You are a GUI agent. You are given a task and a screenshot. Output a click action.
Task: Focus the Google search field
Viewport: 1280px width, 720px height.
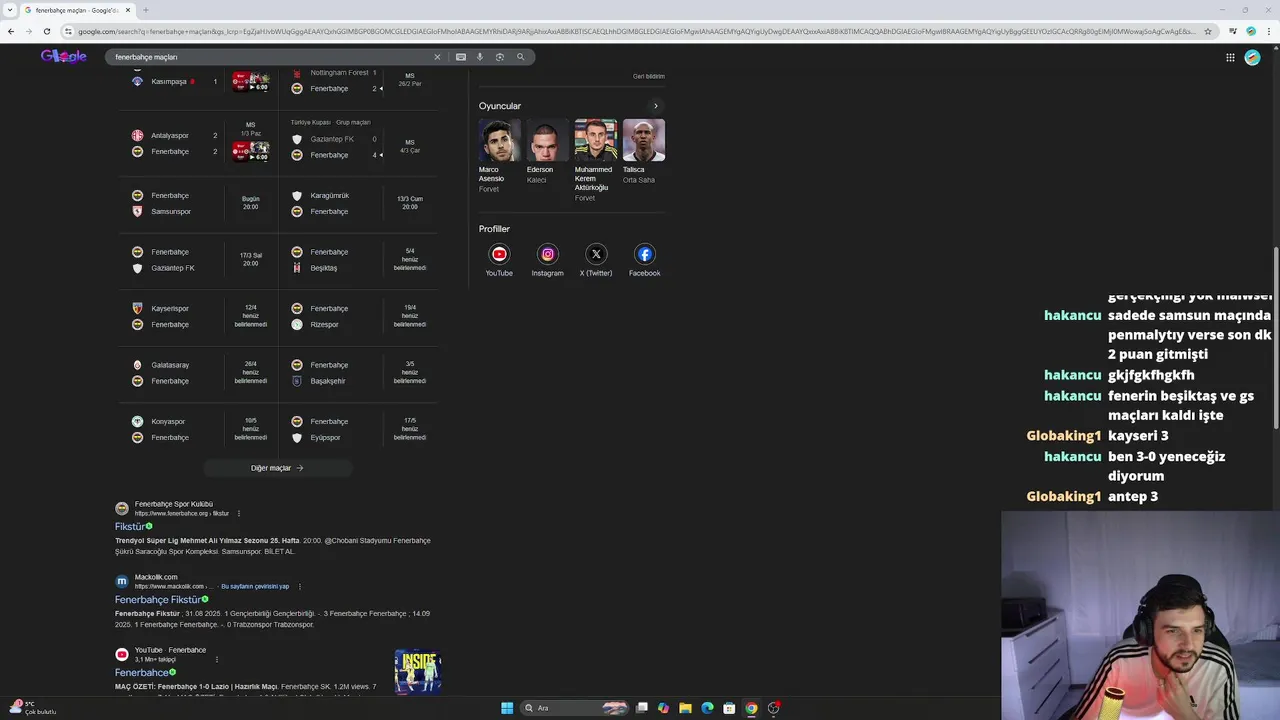[x=270, y=57]
